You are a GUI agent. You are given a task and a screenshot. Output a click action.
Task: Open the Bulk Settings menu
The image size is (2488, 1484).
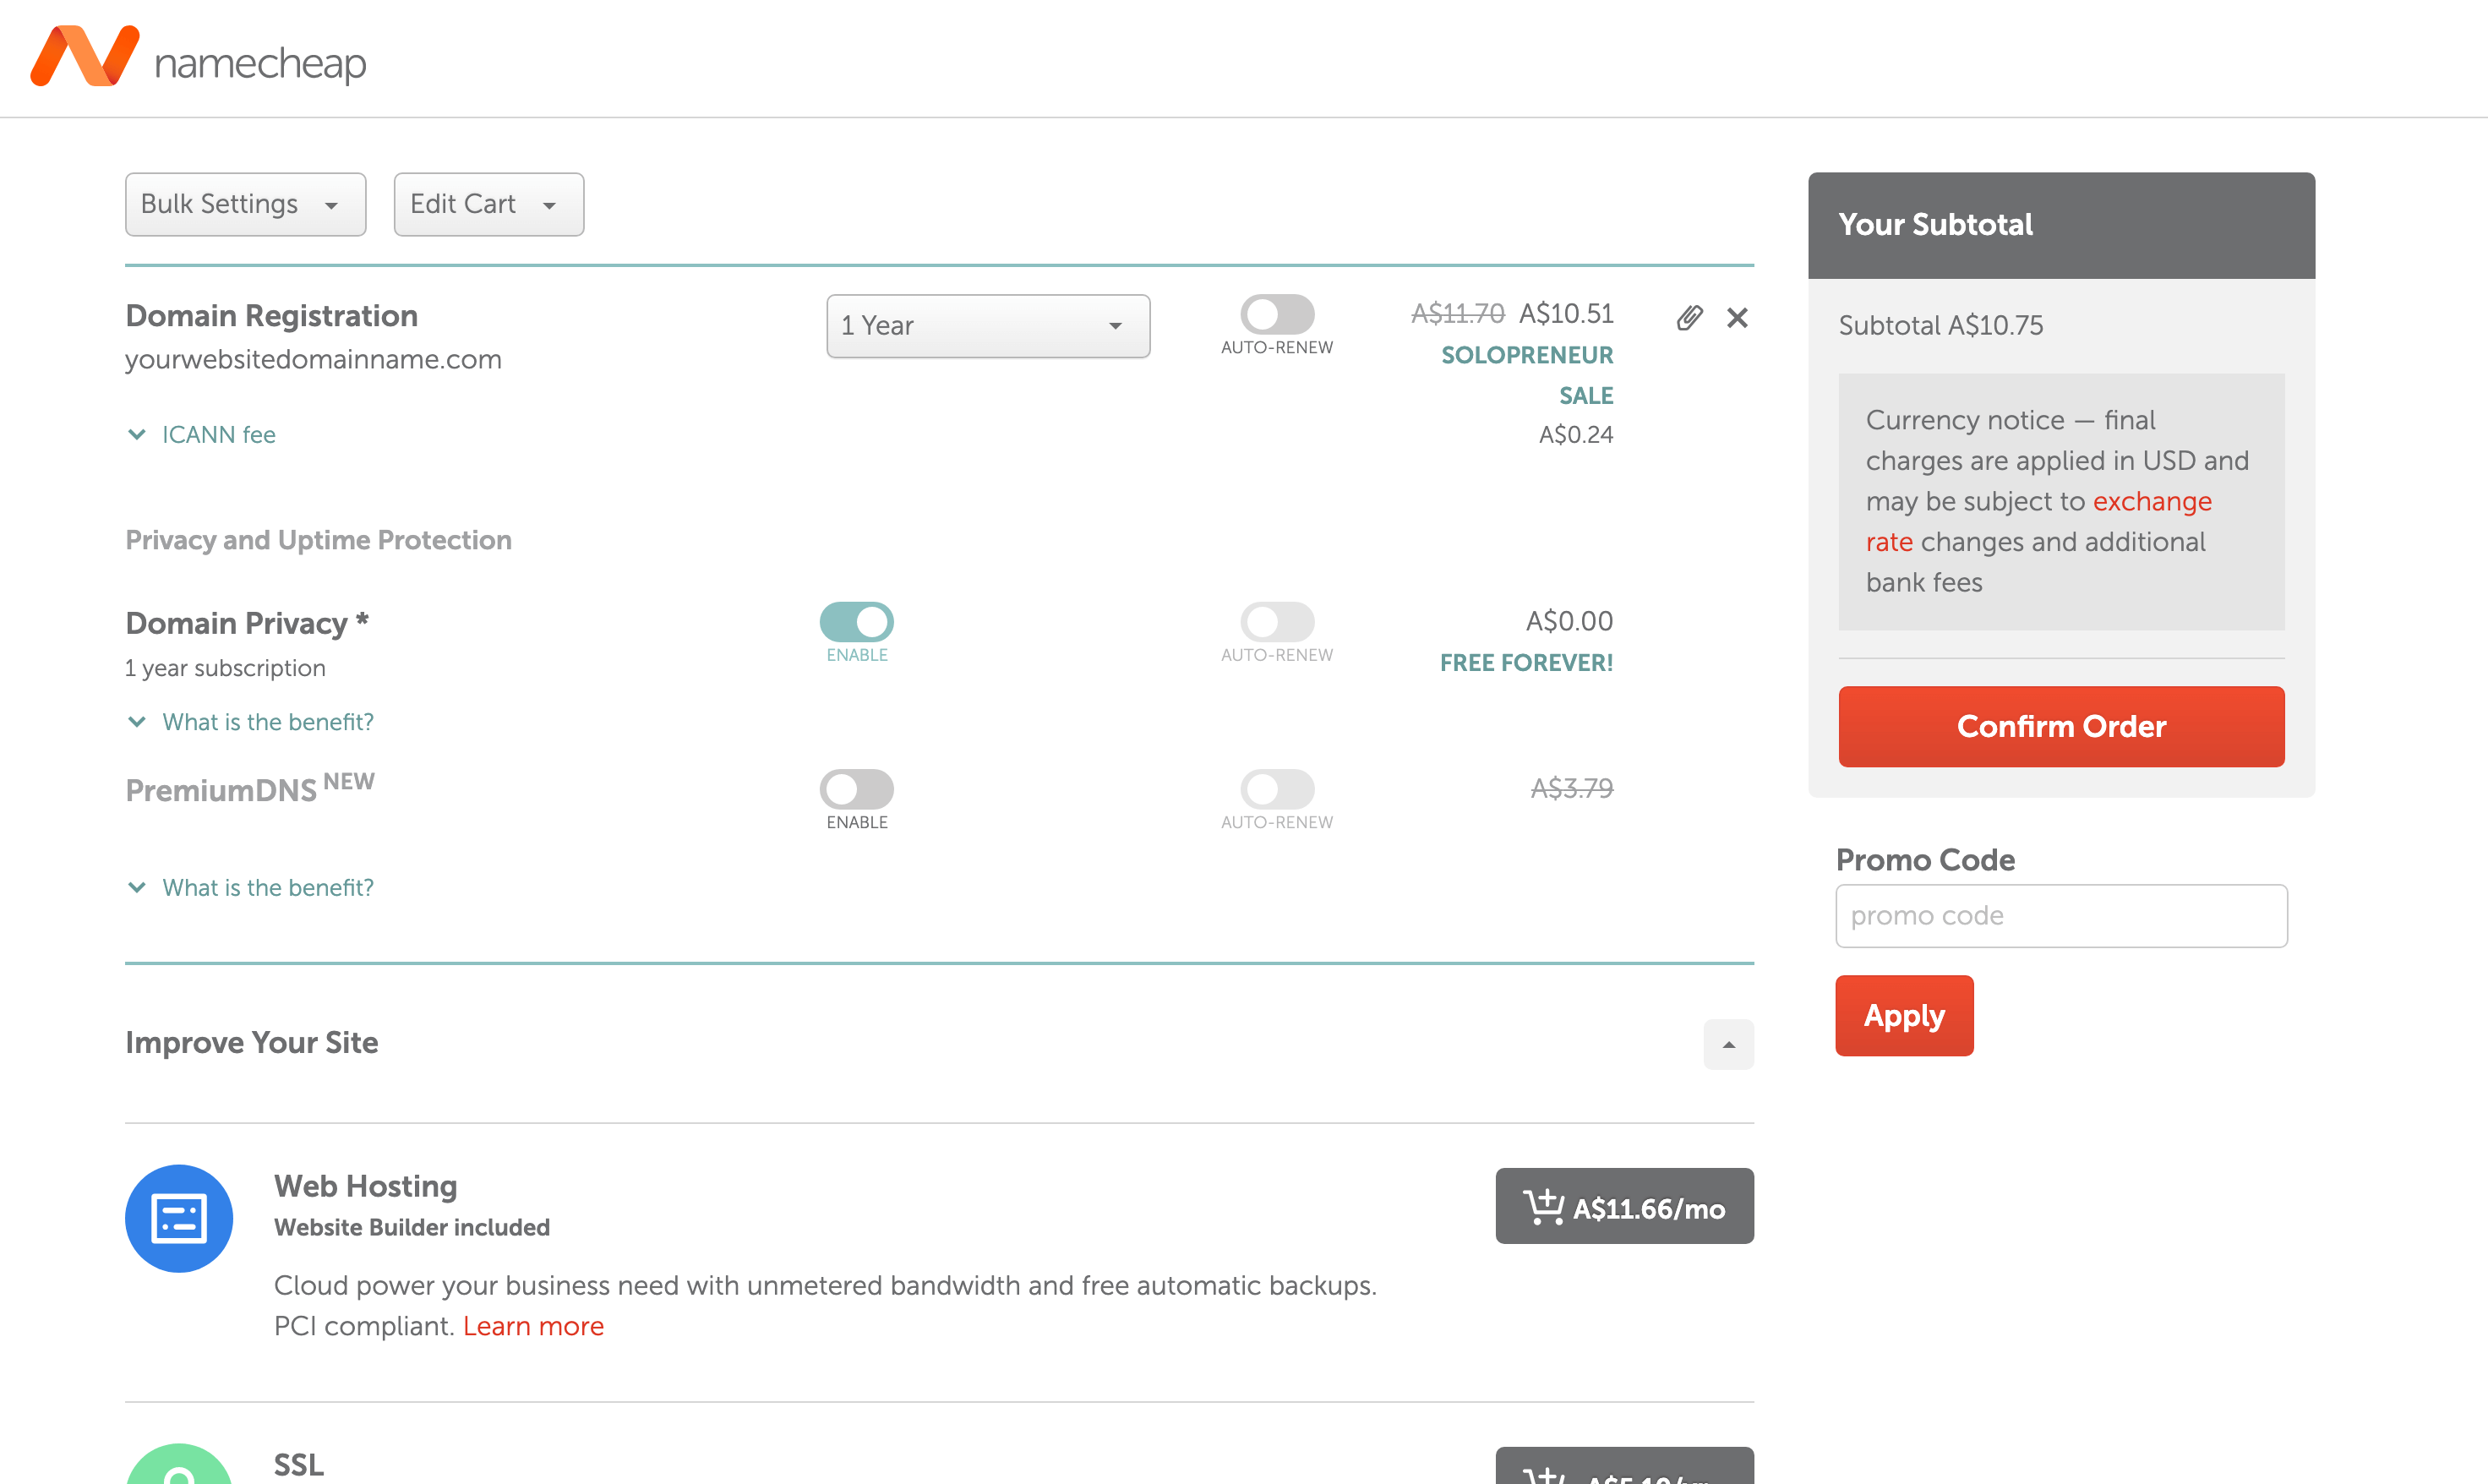(245, 204)
